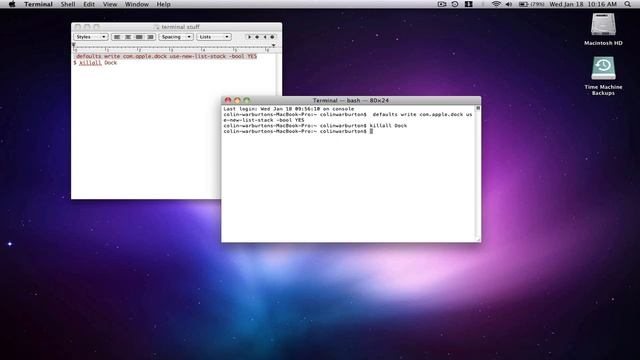Click the right tab stop icon in TextEdit
Image resolution: width=640 pixels, height=360 pixels.
[x=265, y=37]
